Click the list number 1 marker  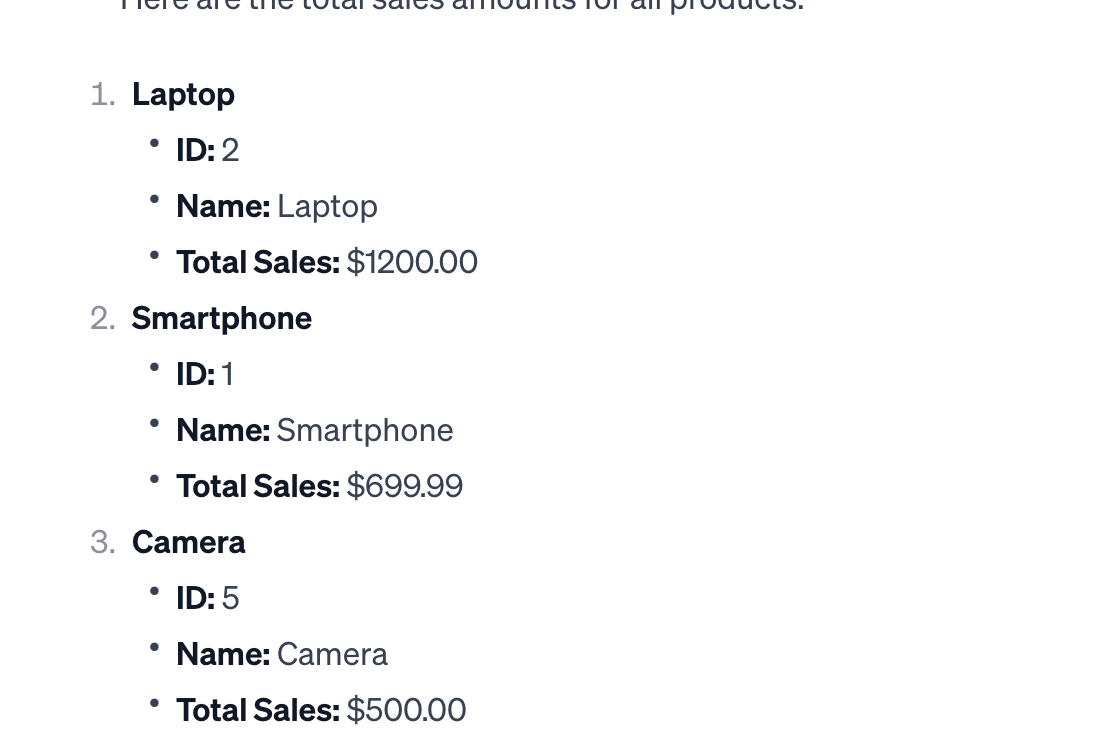tap(102, 94)
